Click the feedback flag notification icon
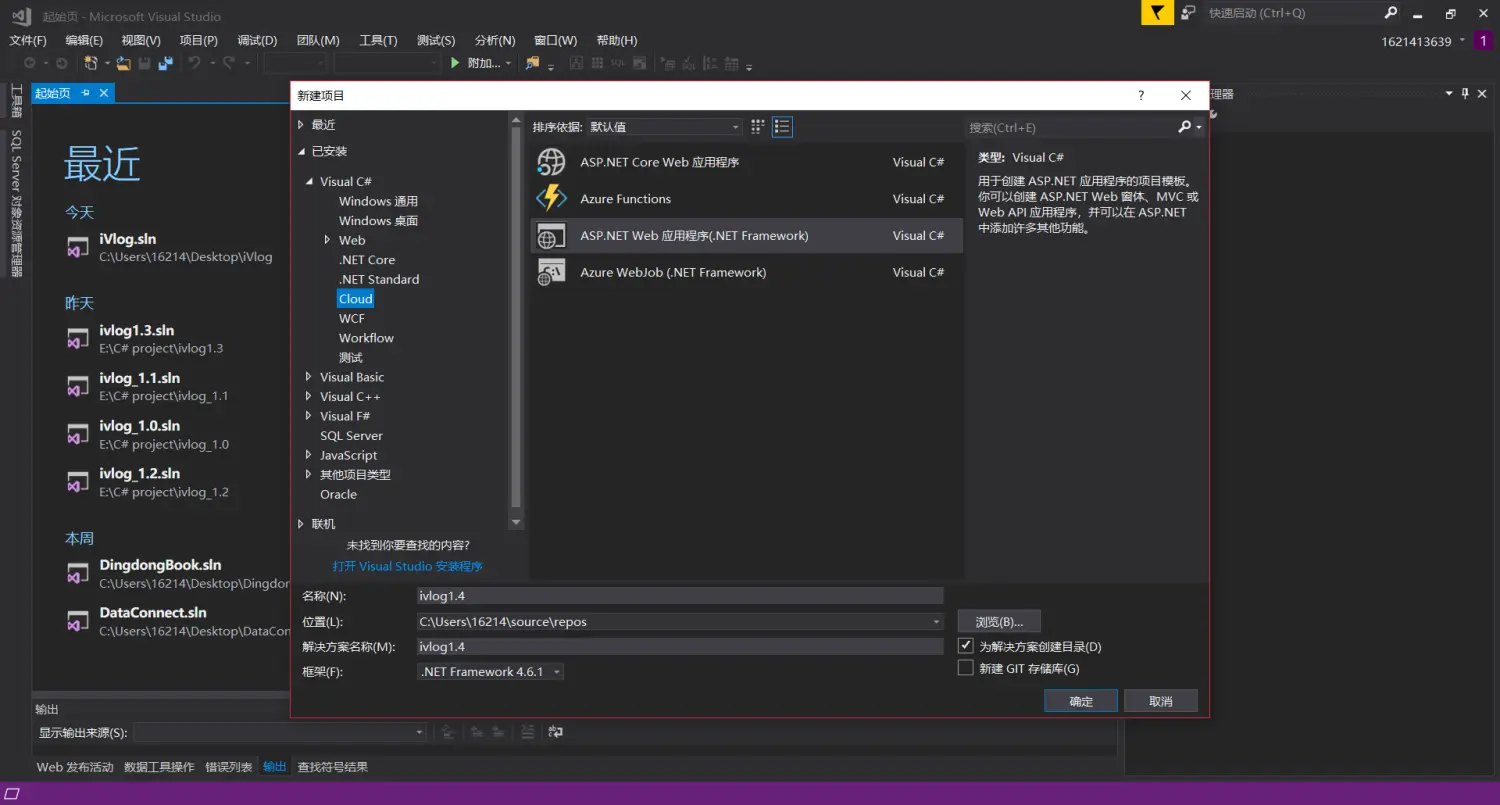 [1157, 13]
